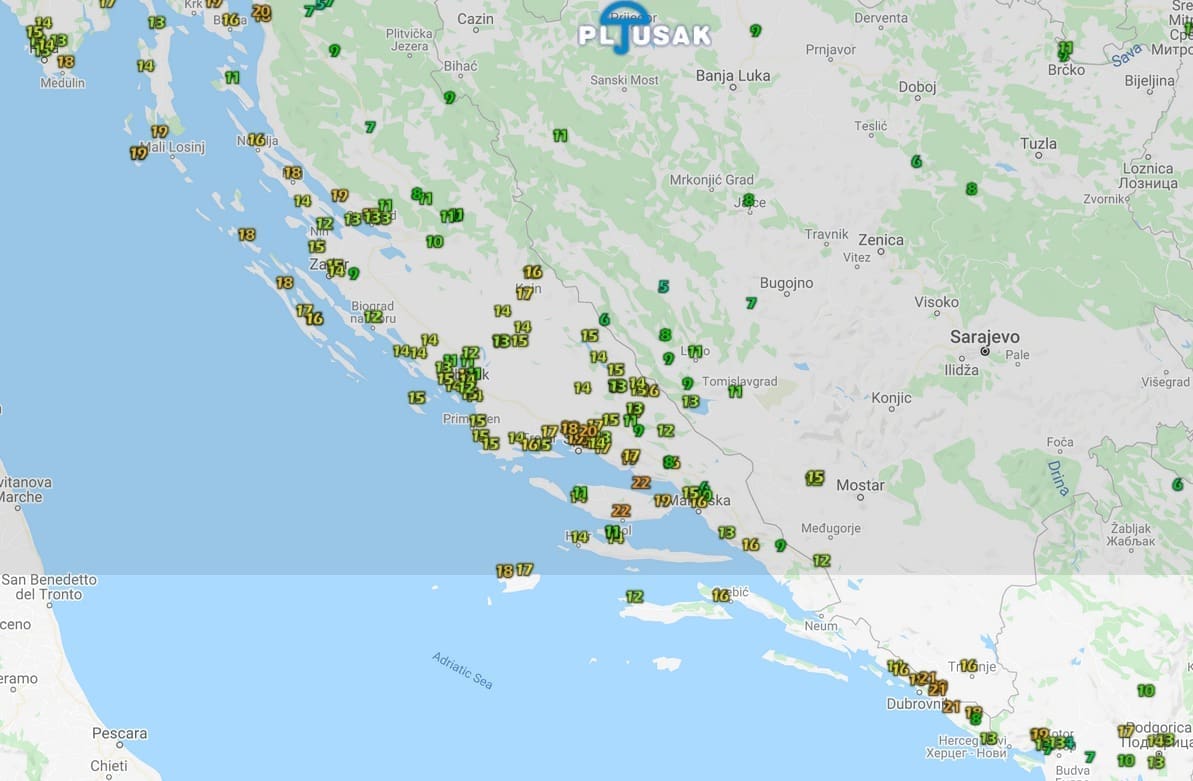The height and width of the screenshot is (781, 1193).
Task: Open the 10 marker north of Podgorica
Action: click(1145, 691)
